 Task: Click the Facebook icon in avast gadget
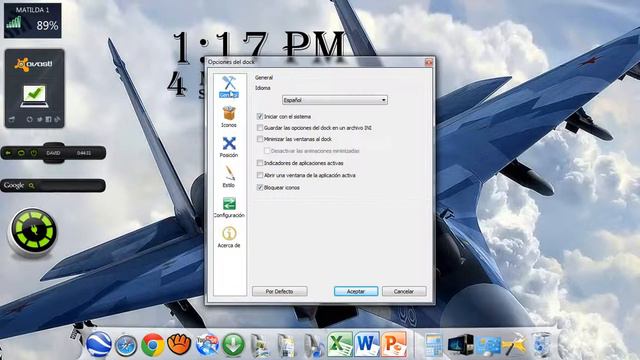[48, 120]
